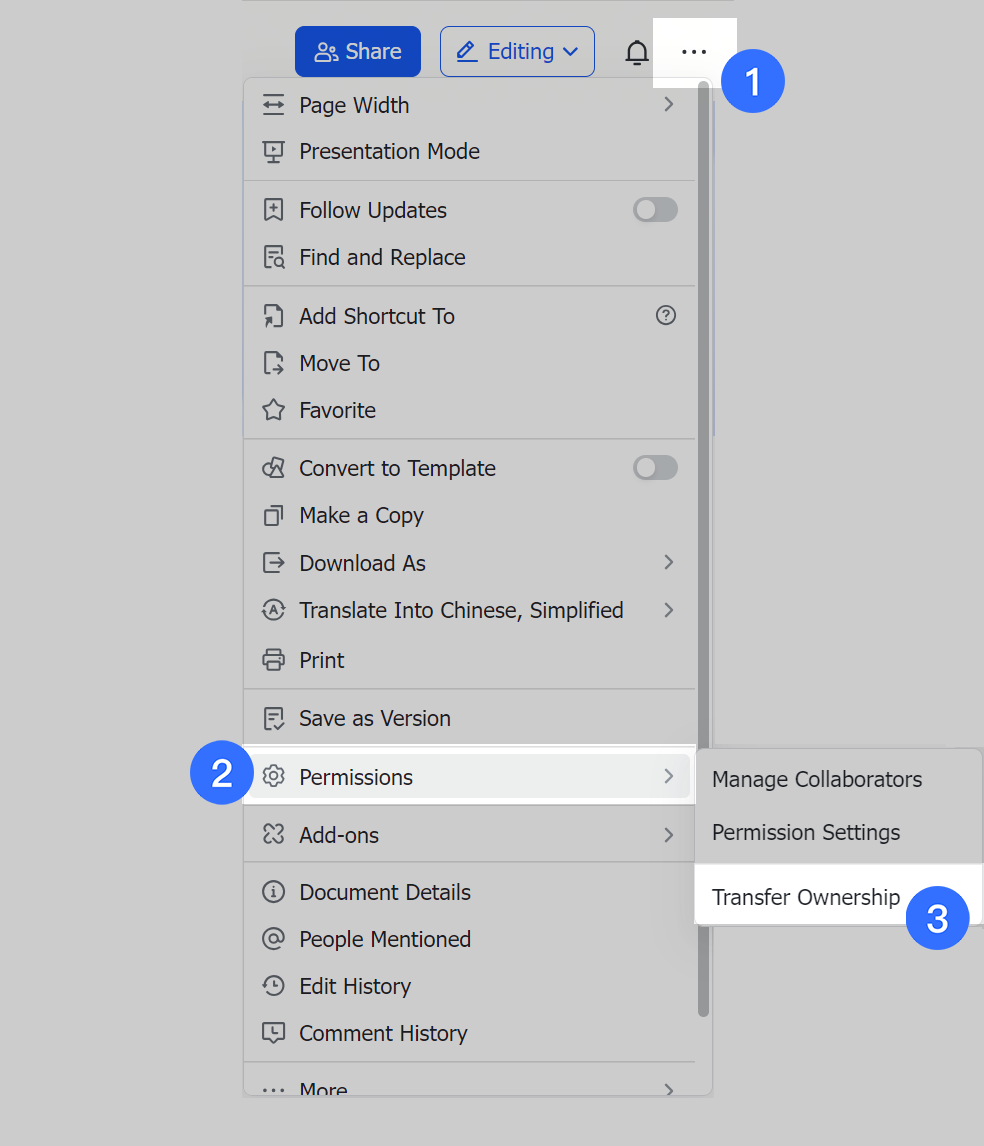Turn on Convert to Template

click(655, 467)
